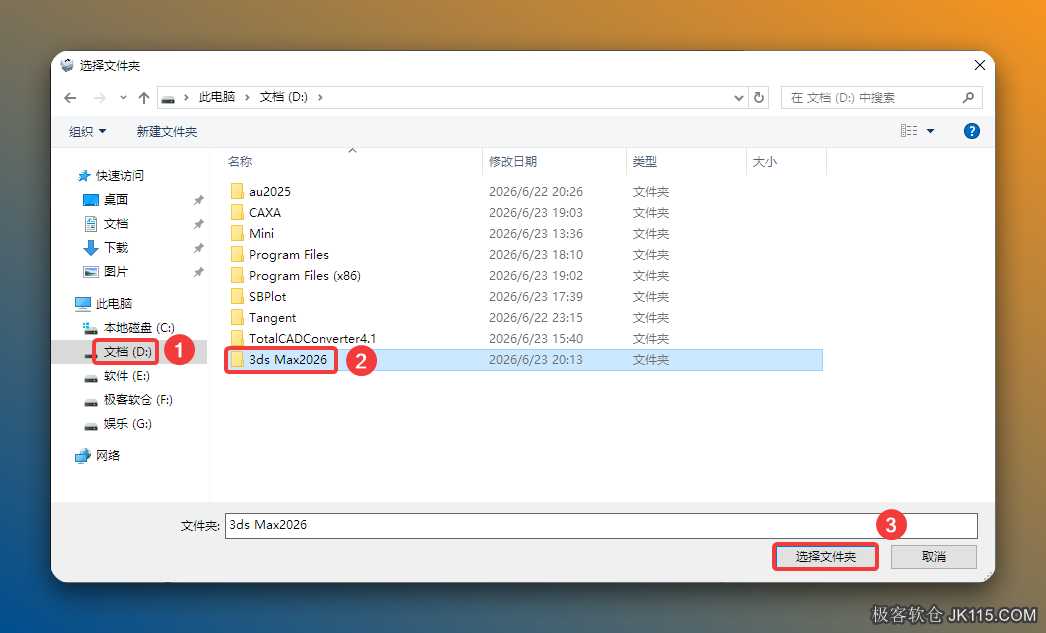Click the 桌面 desktop icon in sidebar
The image size is (1046, 633).
pos(91,199)
